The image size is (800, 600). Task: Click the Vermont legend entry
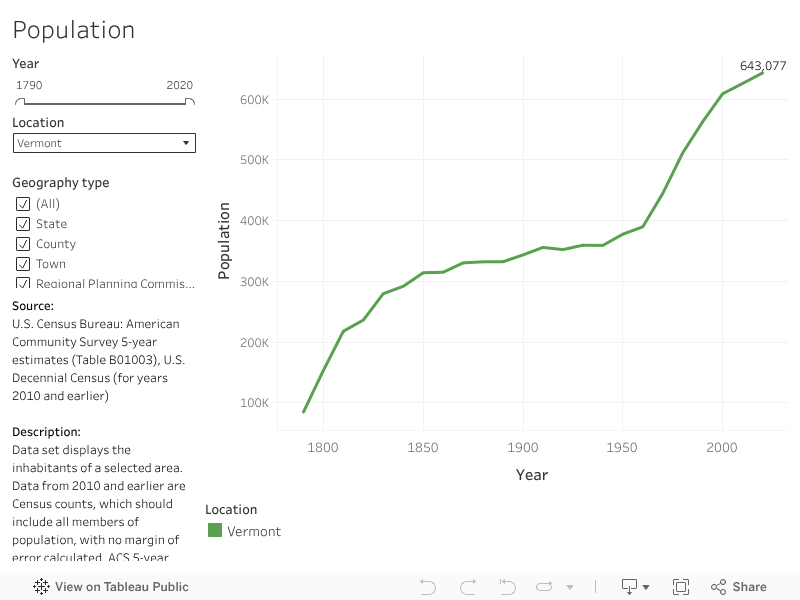[254, 531]
